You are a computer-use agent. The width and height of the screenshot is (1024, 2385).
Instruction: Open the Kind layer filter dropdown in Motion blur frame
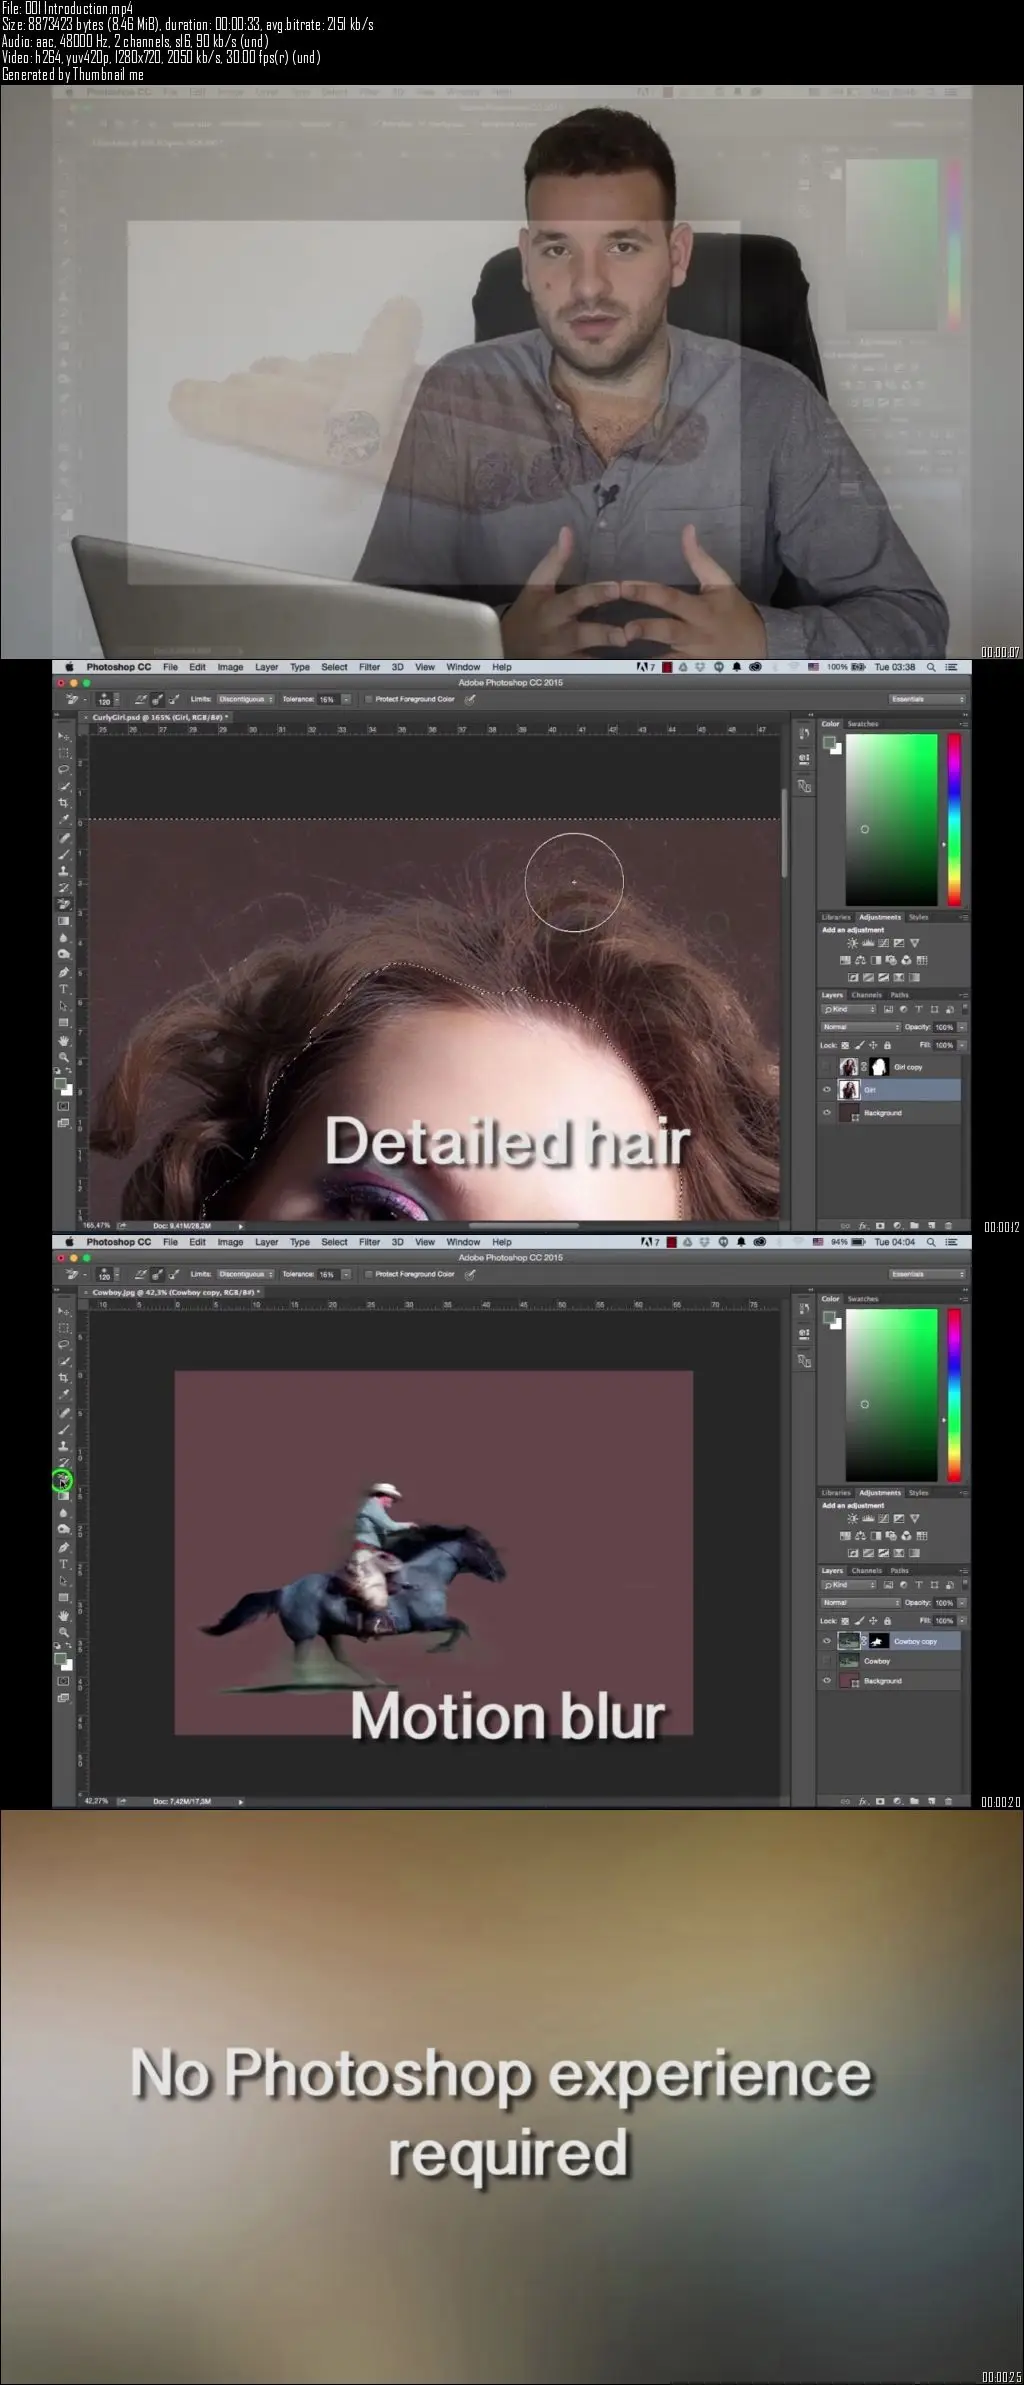[849, 1585]
